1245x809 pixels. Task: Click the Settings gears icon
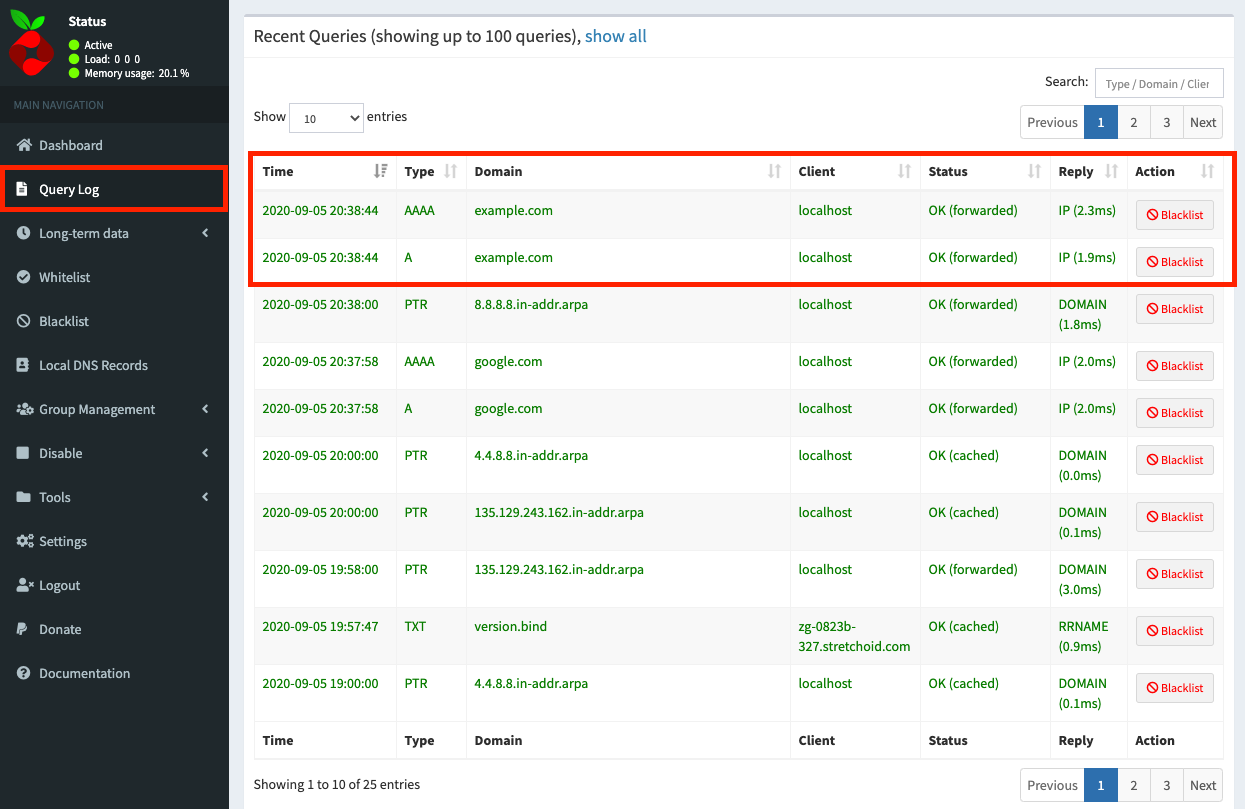[24, 541]
